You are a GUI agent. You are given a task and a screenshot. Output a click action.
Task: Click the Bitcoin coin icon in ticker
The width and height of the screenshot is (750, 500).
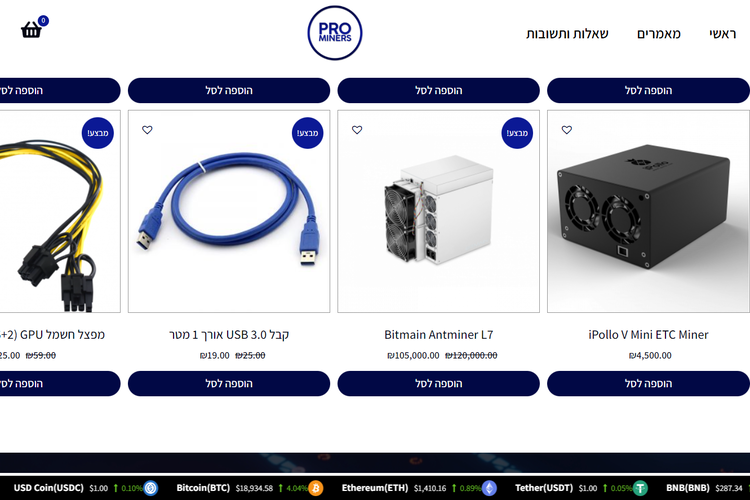316,488
